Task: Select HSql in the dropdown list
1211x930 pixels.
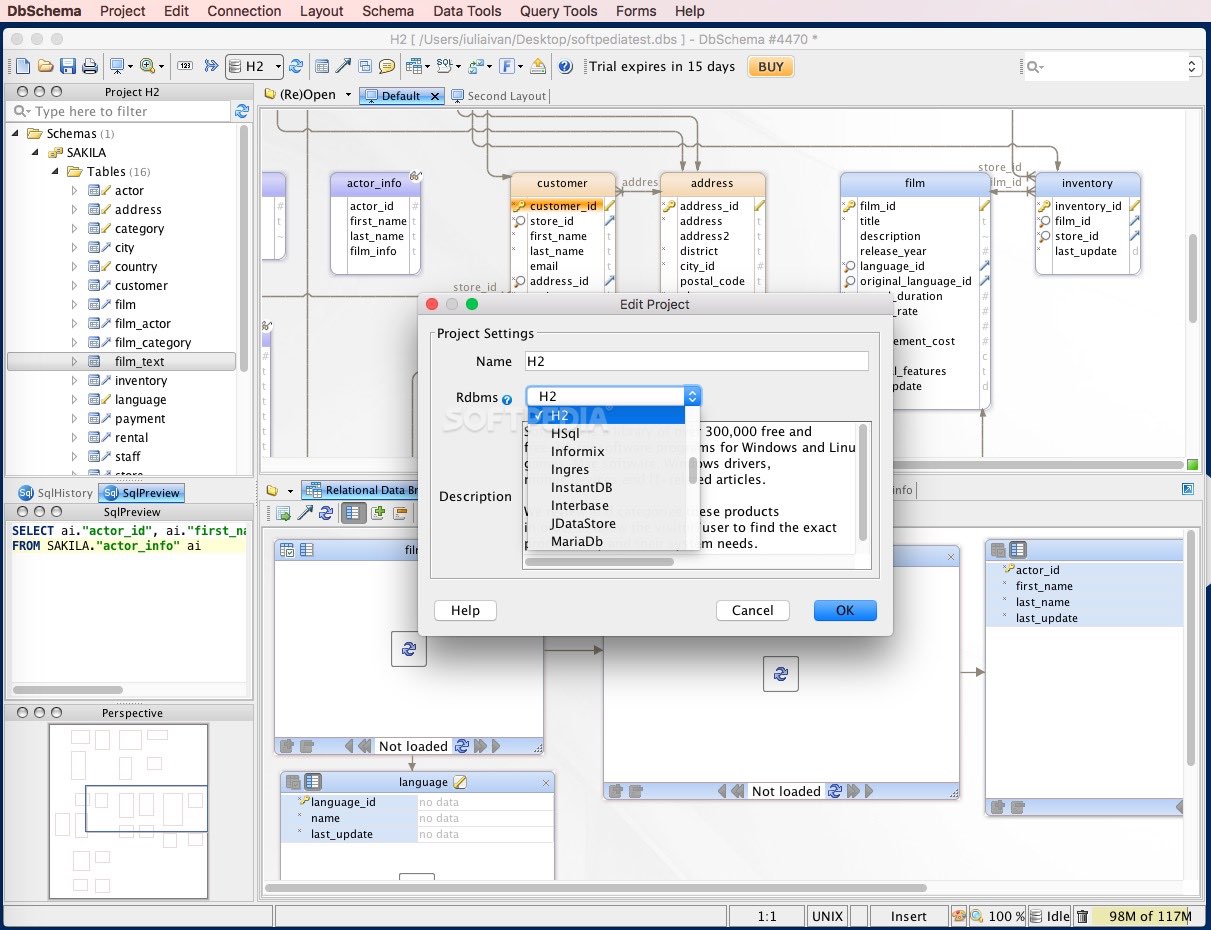Action: click(x=606, y=434)
